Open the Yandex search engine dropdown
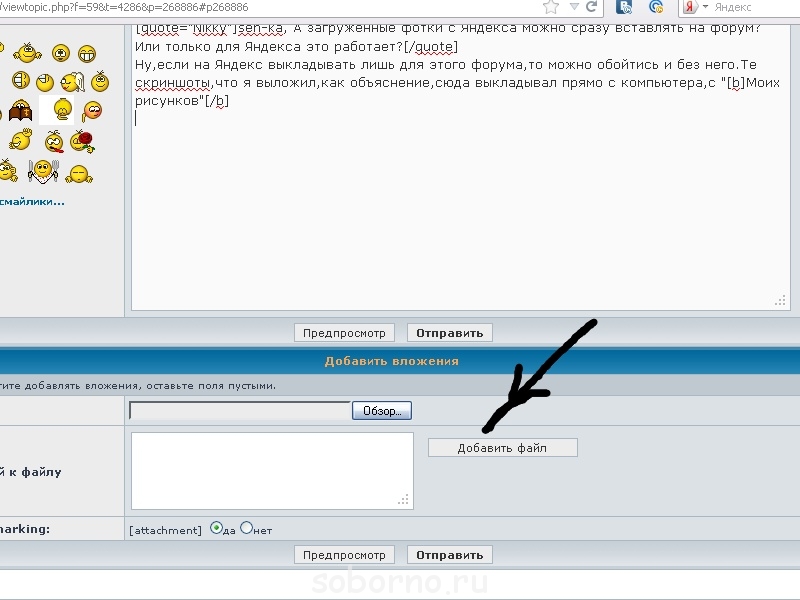The image size is (800, 600). [x=703, y=7]
